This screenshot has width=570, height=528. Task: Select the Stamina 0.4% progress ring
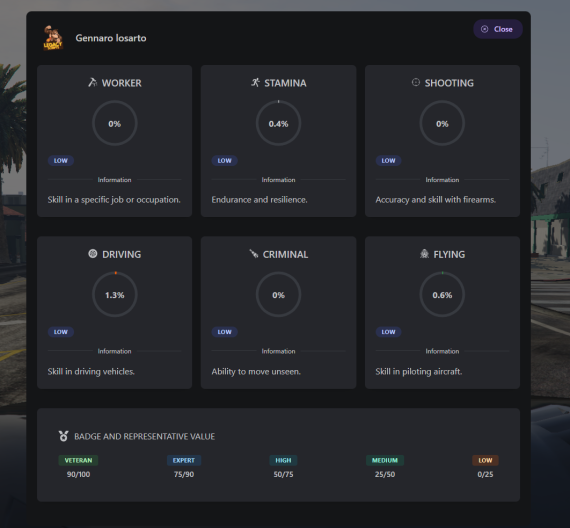(278, 123)
